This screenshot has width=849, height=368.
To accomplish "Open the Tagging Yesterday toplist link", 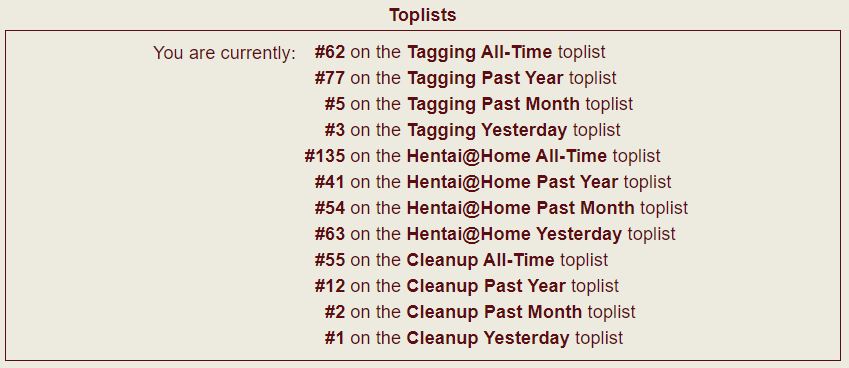I will (487, 130).
